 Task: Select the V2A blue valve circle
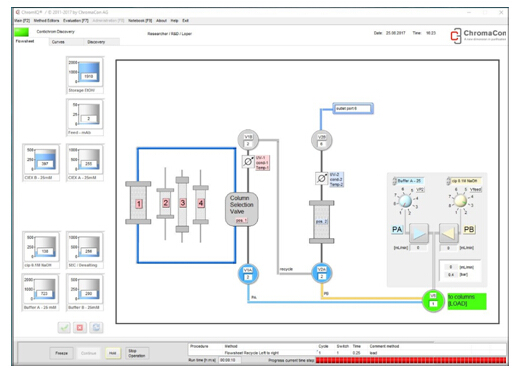point(321,273)
